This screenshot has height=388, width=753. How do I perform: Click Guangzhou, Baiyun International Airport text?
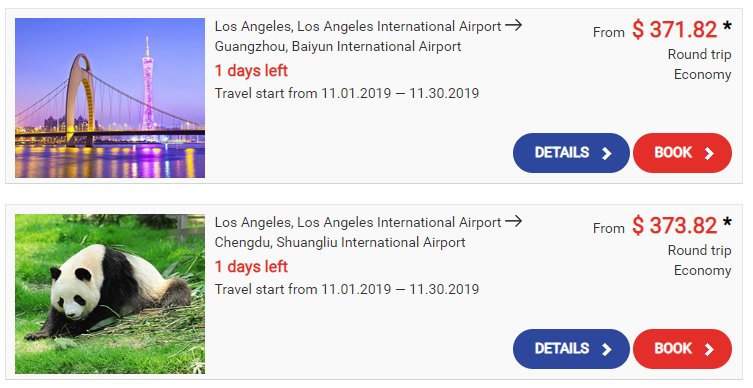point(338,47)
